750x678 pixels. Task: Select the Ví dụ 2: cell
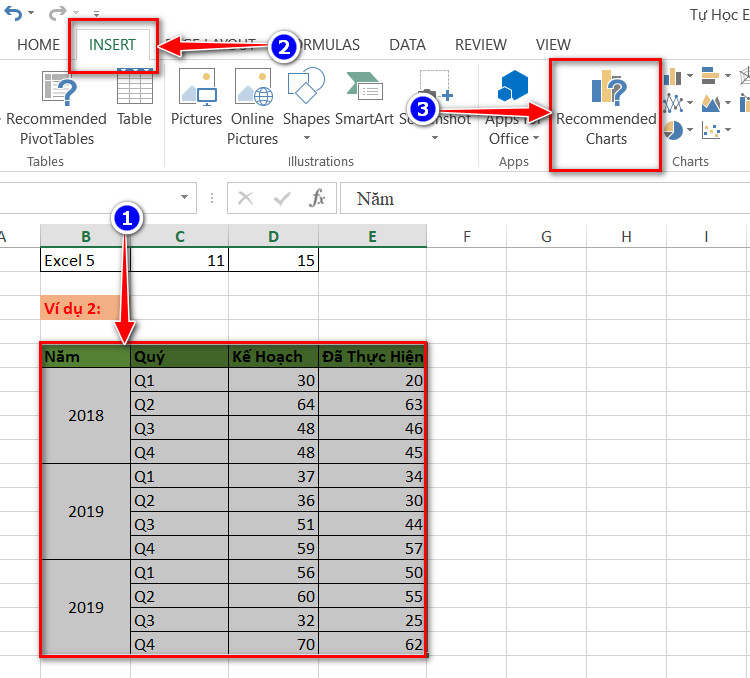85,308
